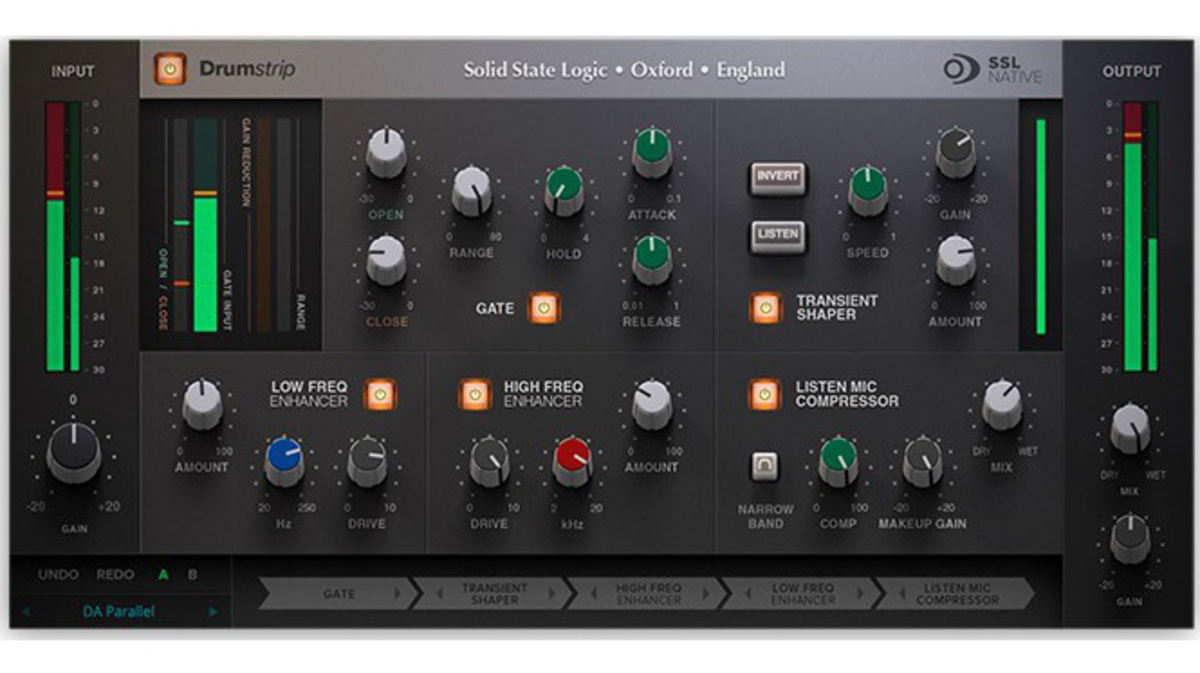Image resolution: width=1200 pixels, height=673 pixels.
Task: Click the INPUT level meter
Action: [63, 236]
